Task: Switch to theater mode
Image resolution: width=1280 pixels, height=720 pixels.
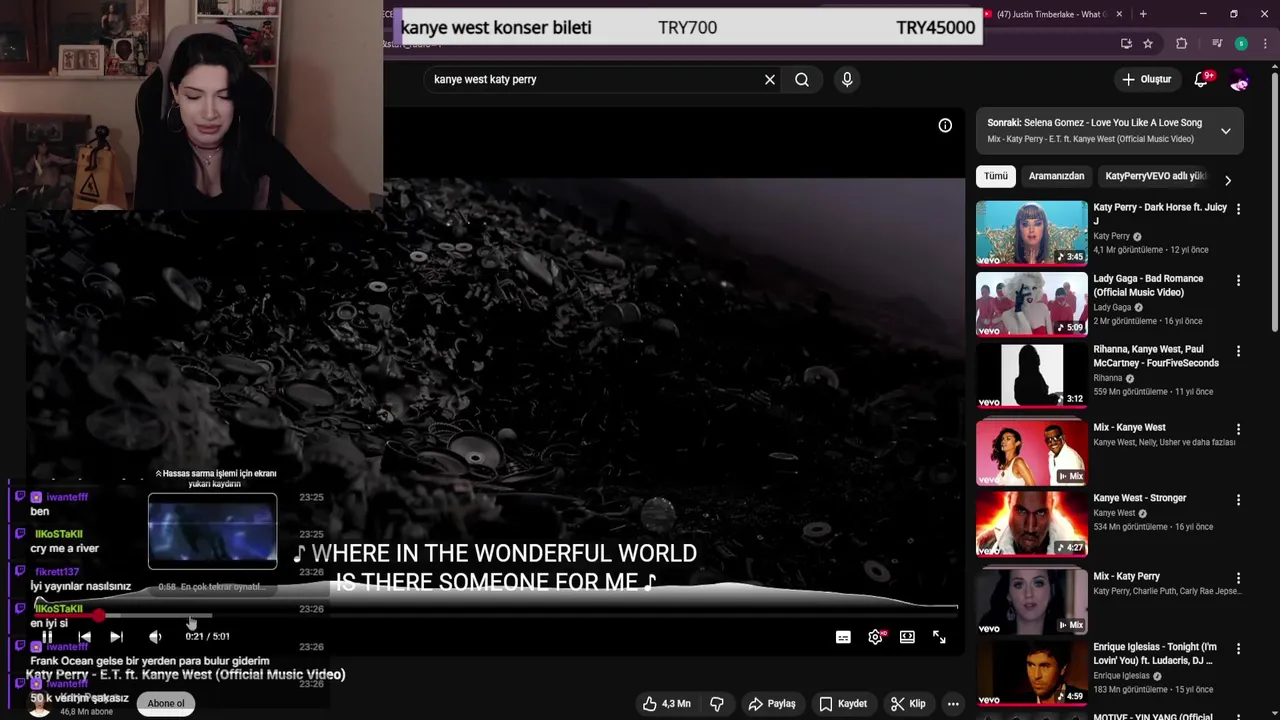Action: tap(907, 637)
